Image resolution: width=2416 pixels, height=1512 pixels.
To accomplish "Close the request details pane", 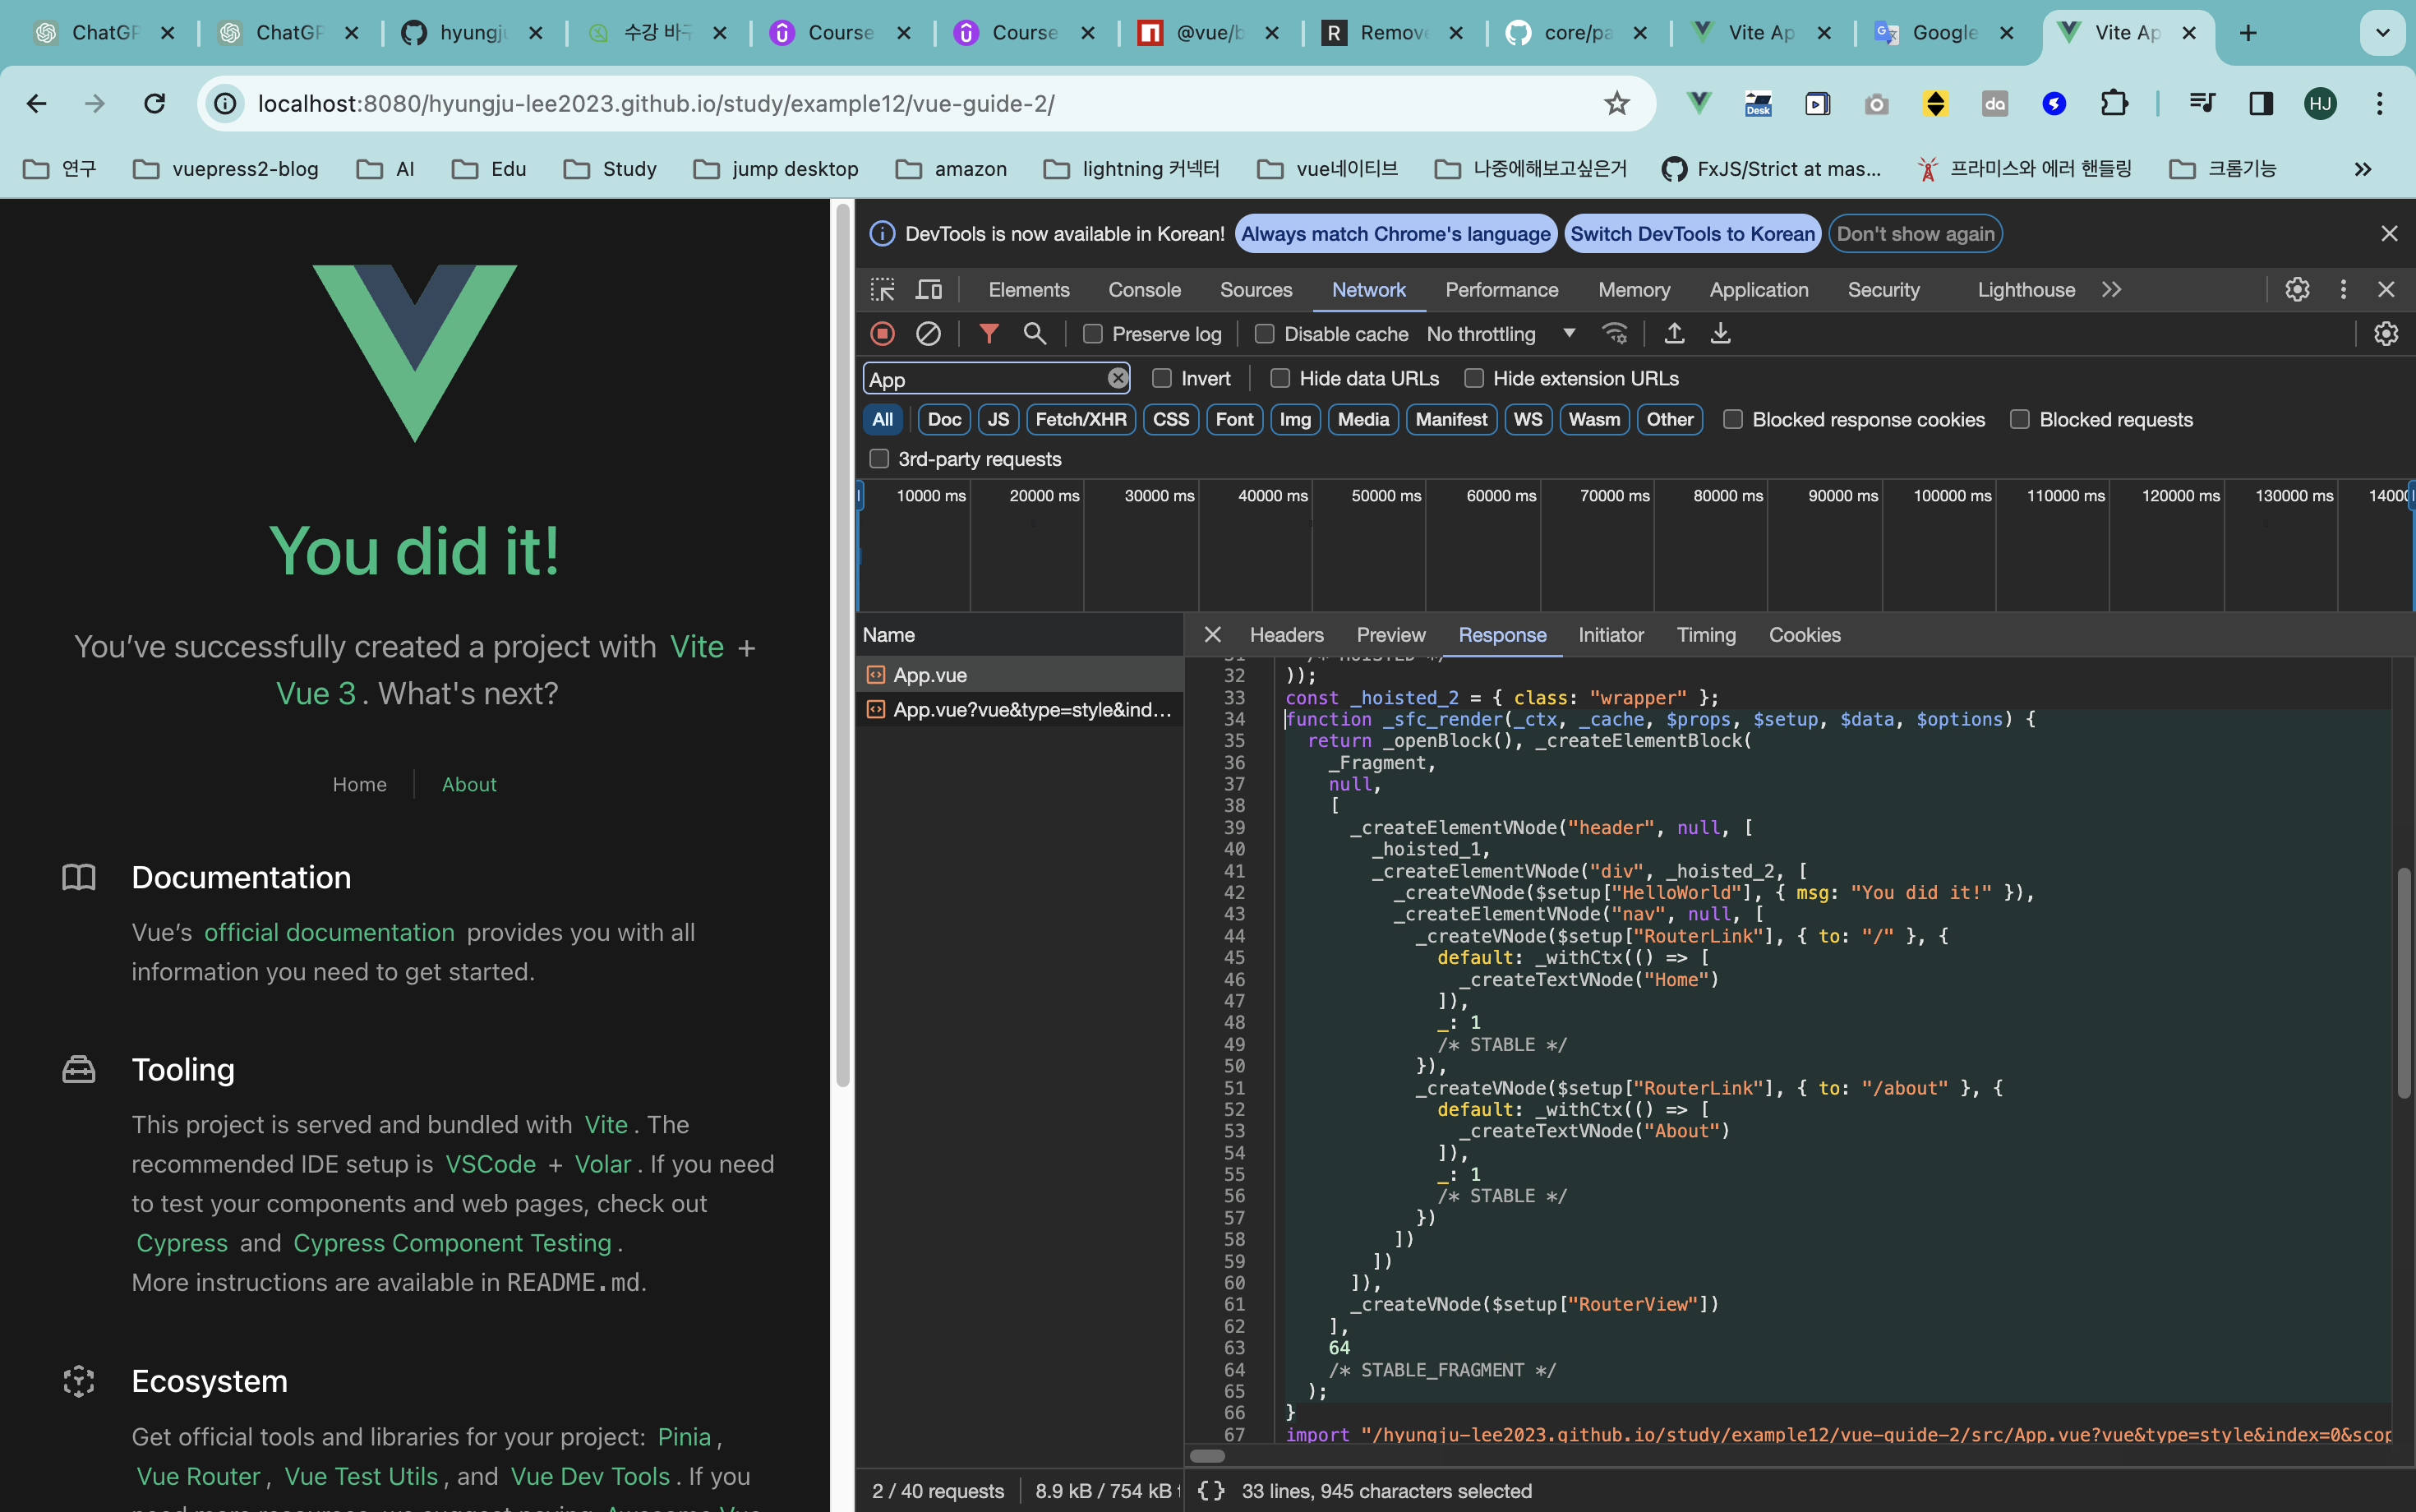I will click(x=1212, y=635).
